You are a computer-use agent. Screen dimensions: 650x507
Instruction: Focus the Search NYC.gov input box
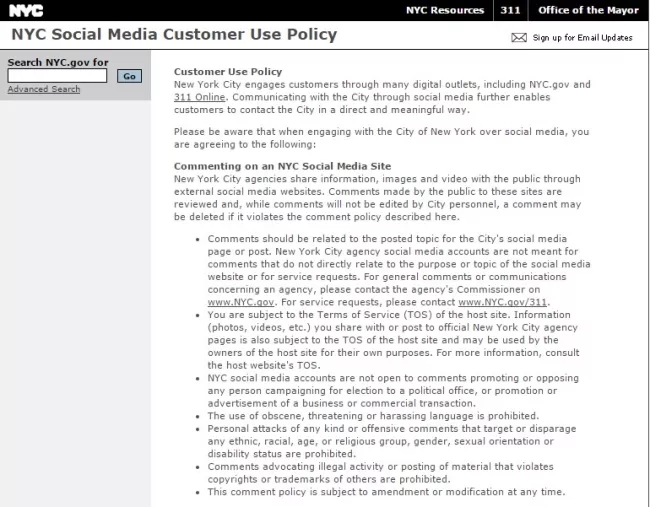pos(57,76)
